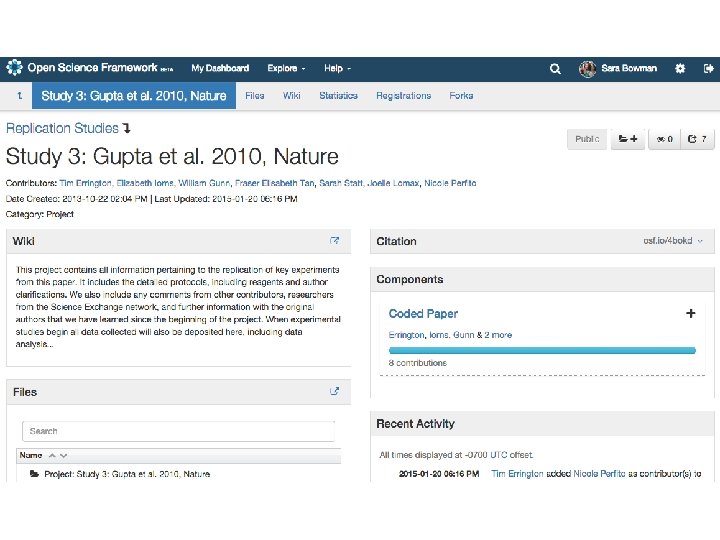The image size is (720, 540).
Task: Switch to the Registrations tab
Action: tap(403, 96)
